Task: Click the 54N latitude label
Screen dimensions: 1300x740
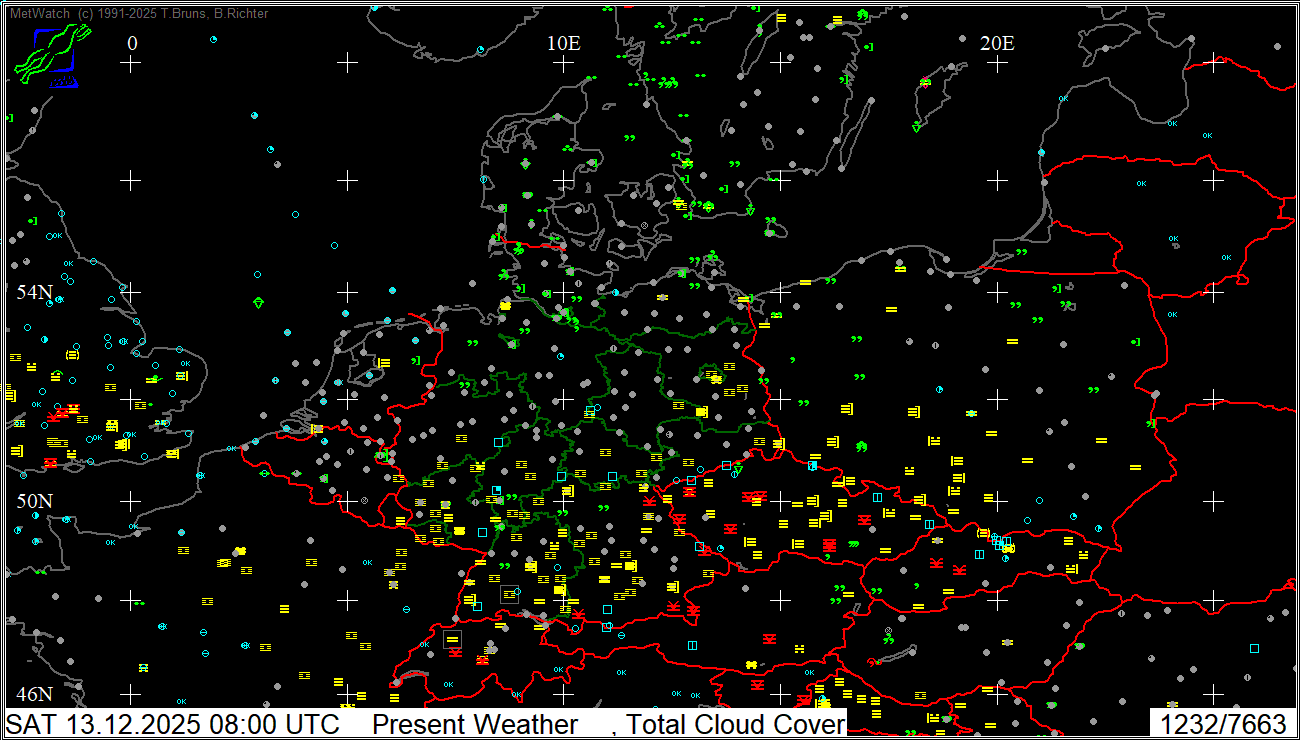Action: [34, 292]
